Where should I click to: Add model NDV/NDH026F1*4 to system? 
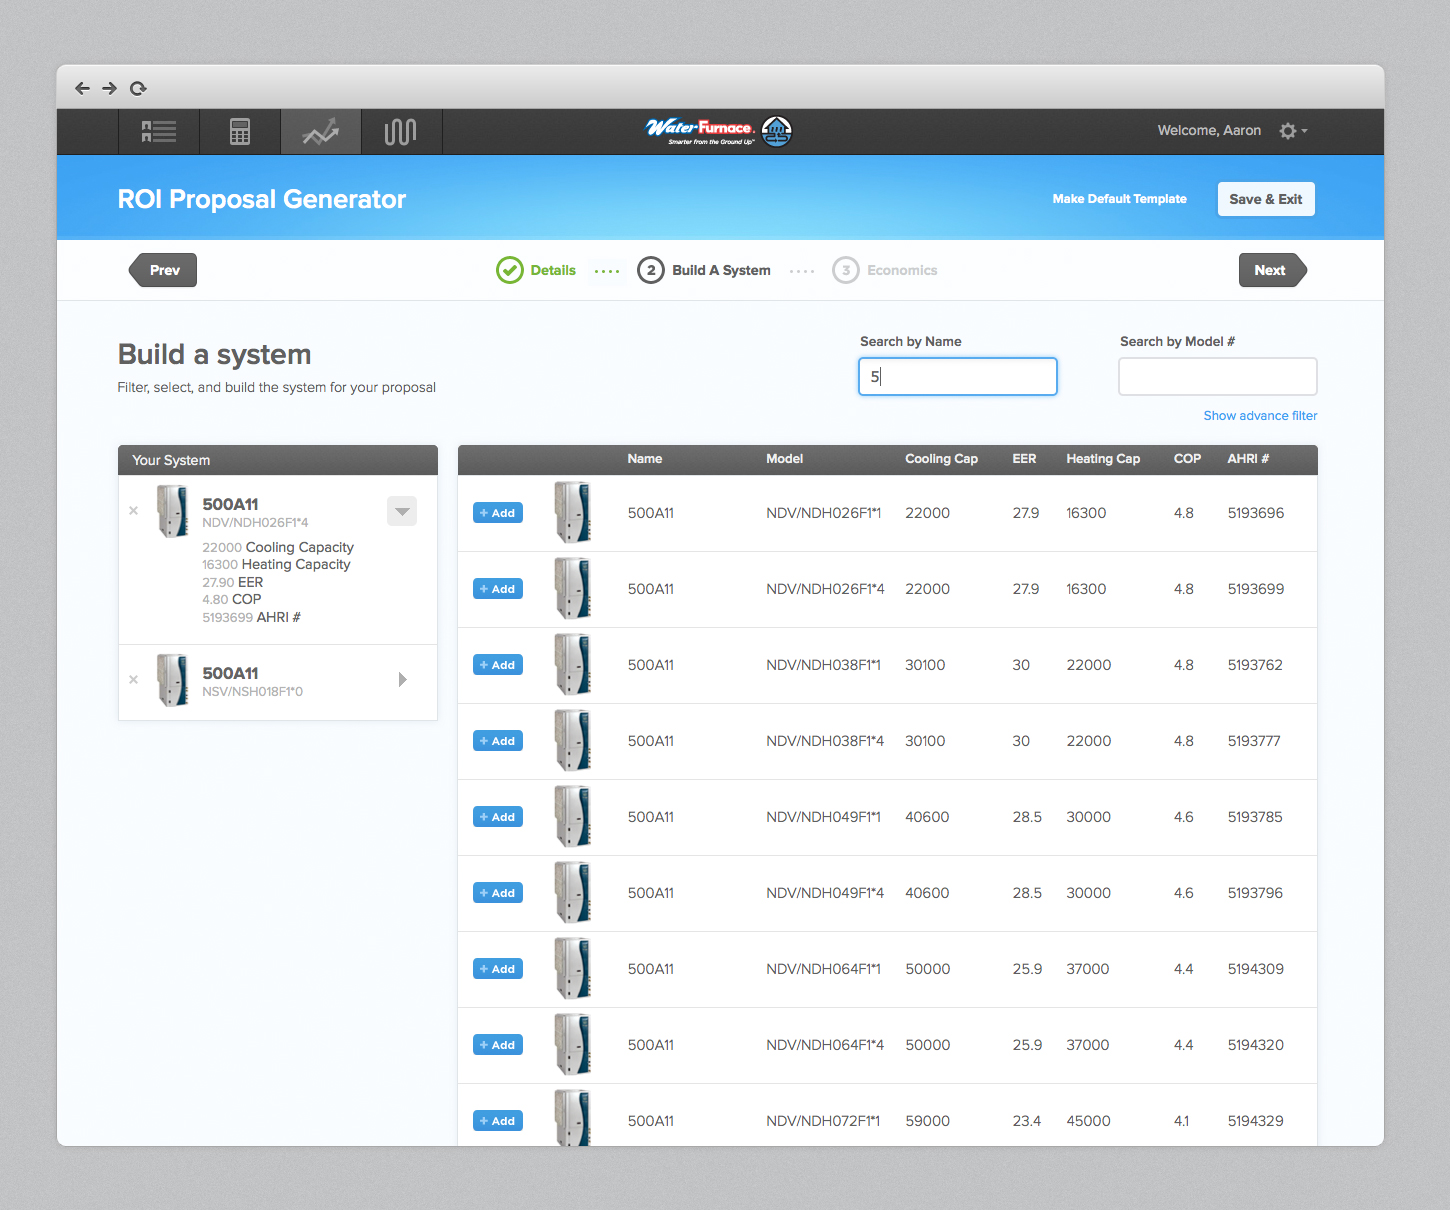(498, 589)
